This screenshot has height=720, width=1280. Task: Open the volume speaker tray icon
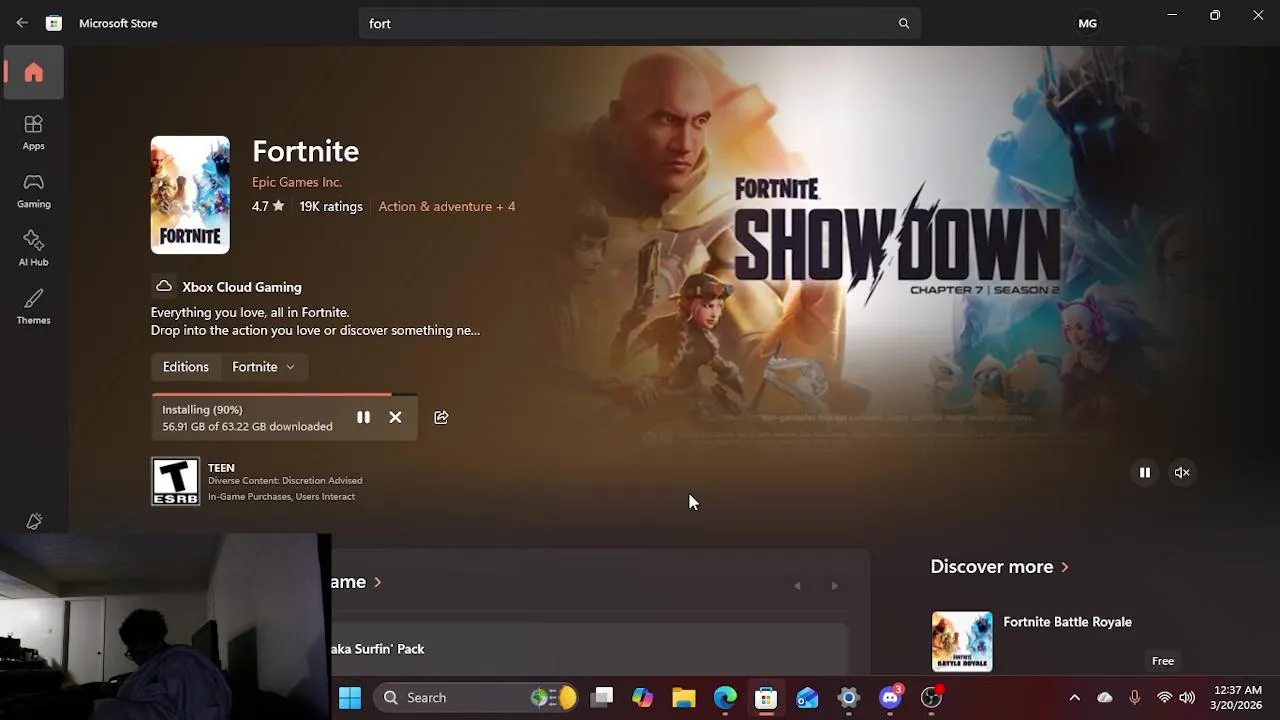click(1187, 698)
